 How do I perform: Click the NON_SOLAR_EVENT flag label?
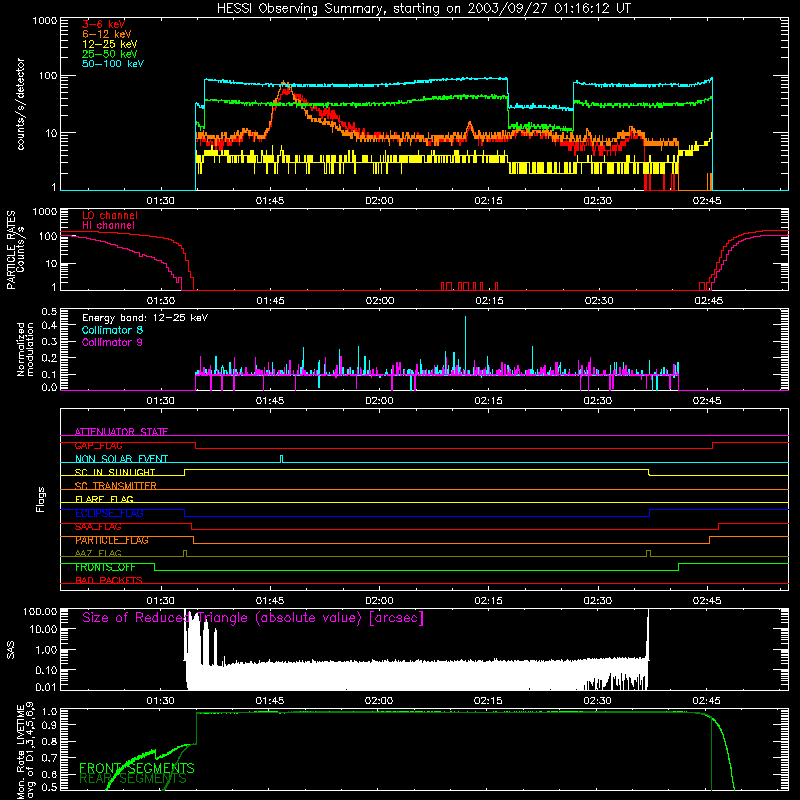(121, 459)
